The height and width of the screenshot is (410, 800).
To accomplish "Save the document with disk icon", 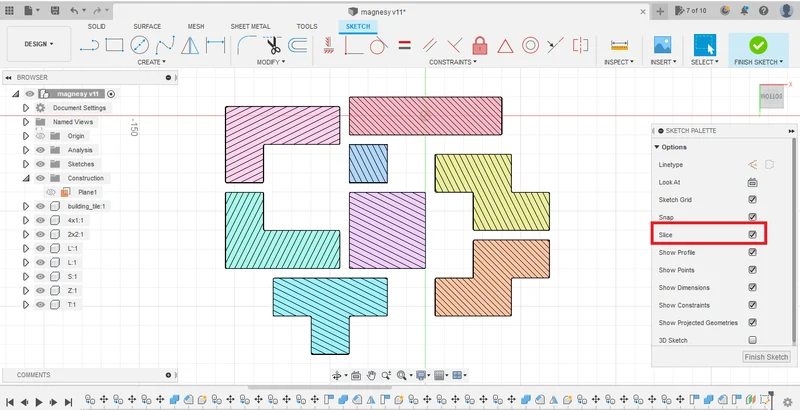I will coord(55,11).
